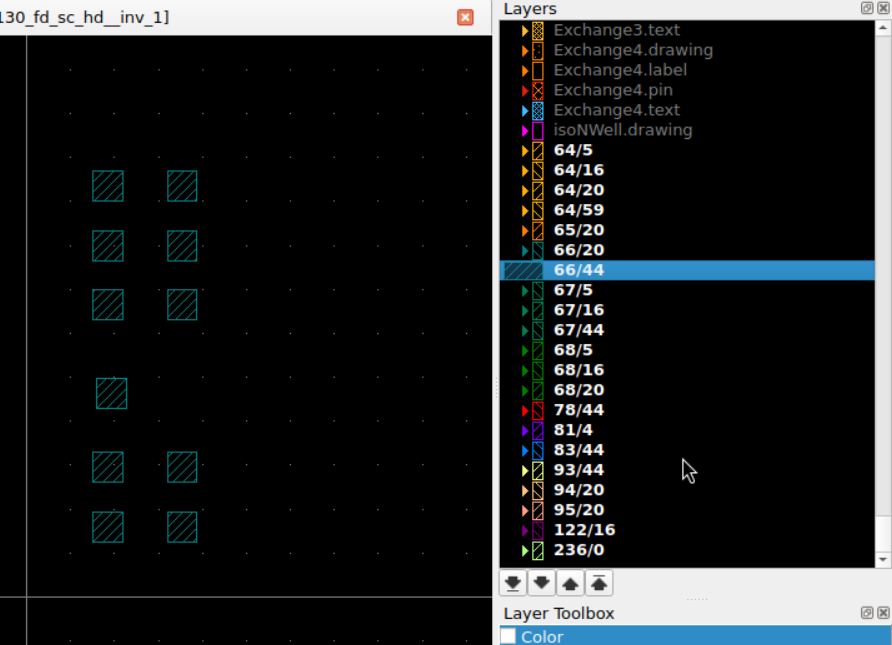Click the 236/0 layer pattern swatch
This screenshot has width=892, height=645.
[x=537, y=550]
